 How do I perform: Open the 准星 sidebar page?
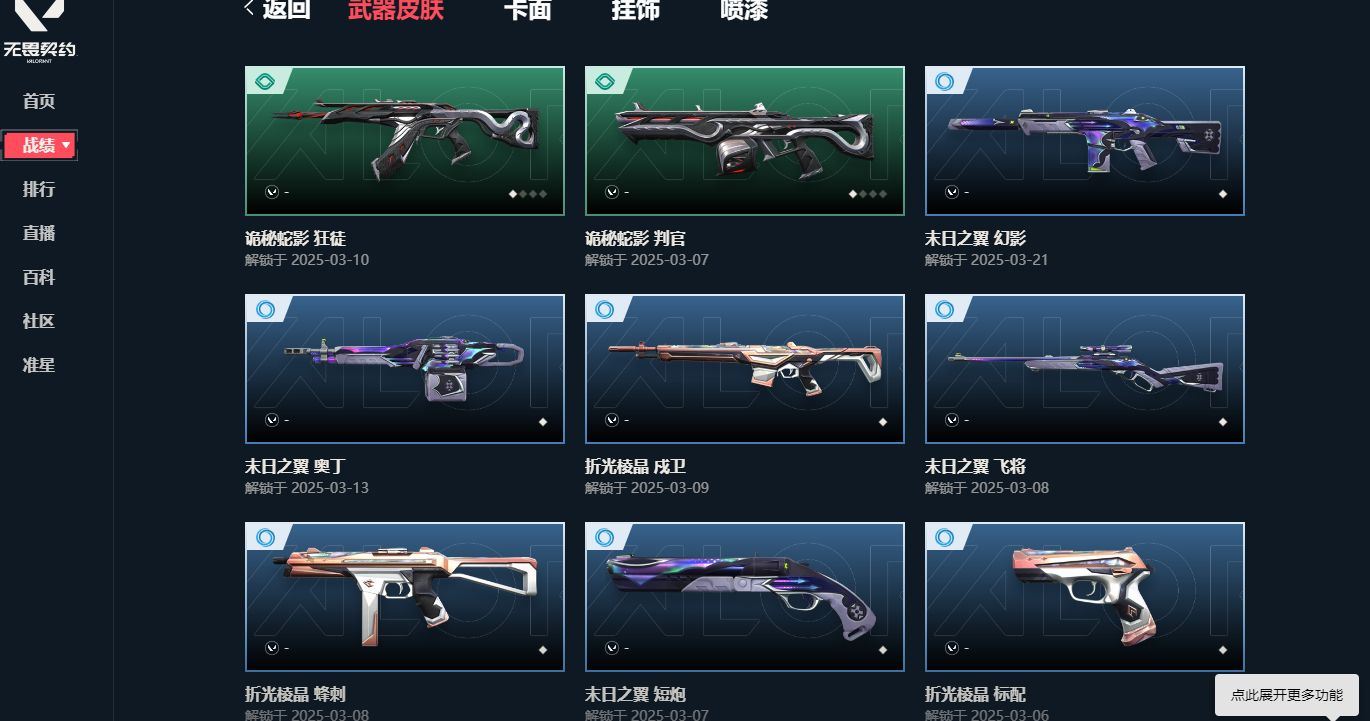coord(39,366)
